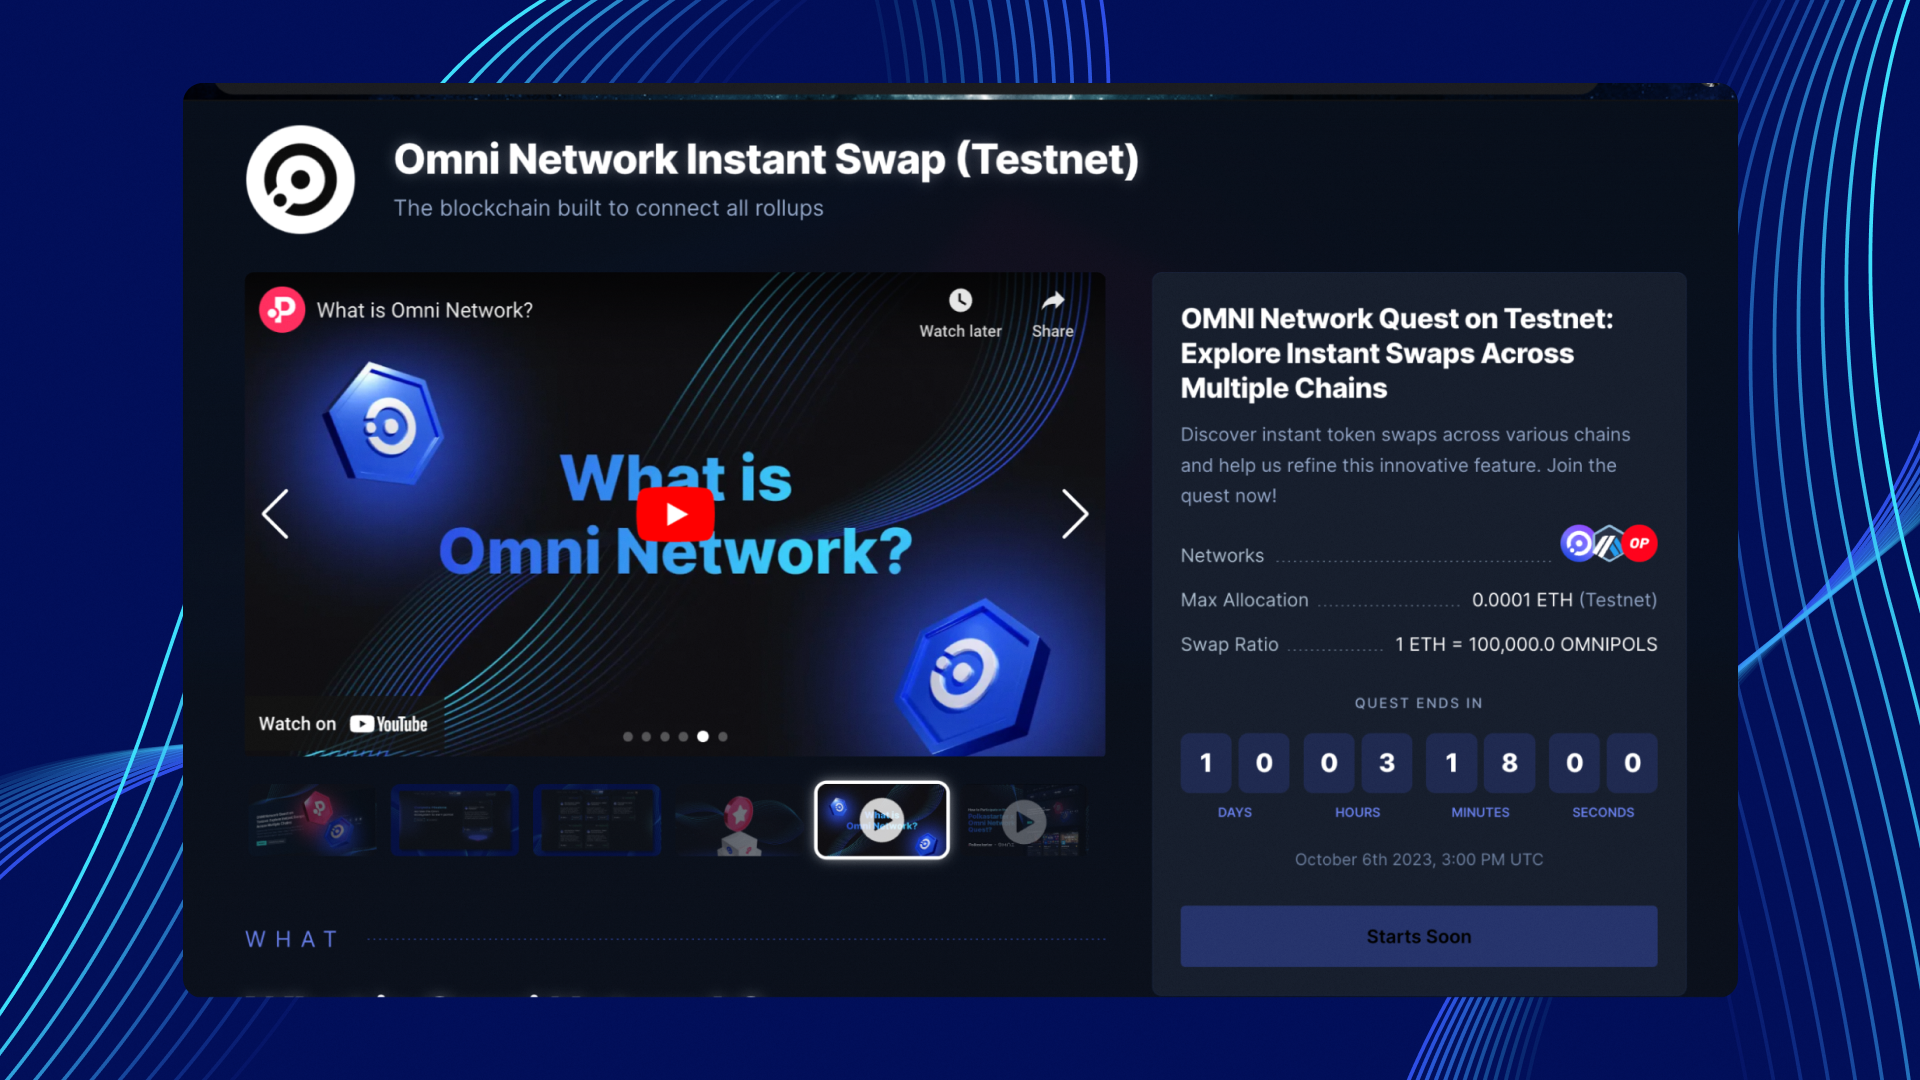
Task: Select the fourth thumbnail with red star
Action: click(739, 820)
